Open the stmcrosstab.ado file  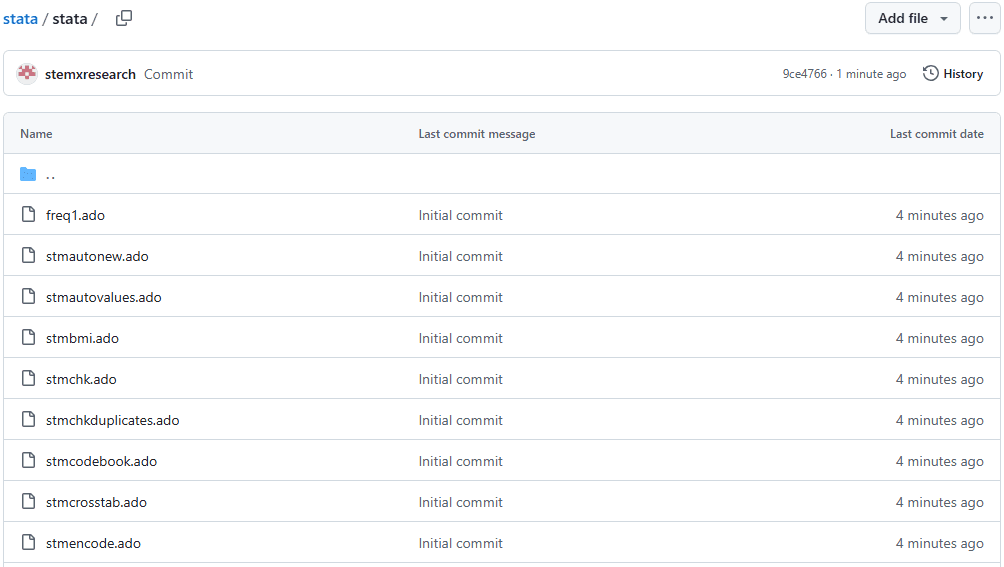pyautogui.click(x=96, y=502)
